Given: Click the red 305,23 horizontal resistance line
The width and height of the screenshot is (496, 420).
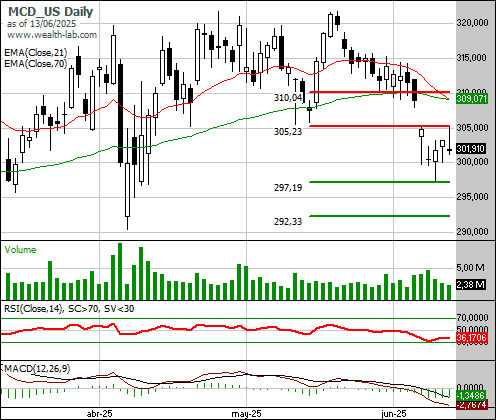Looking at the screenshot, I should coord(380,126).
